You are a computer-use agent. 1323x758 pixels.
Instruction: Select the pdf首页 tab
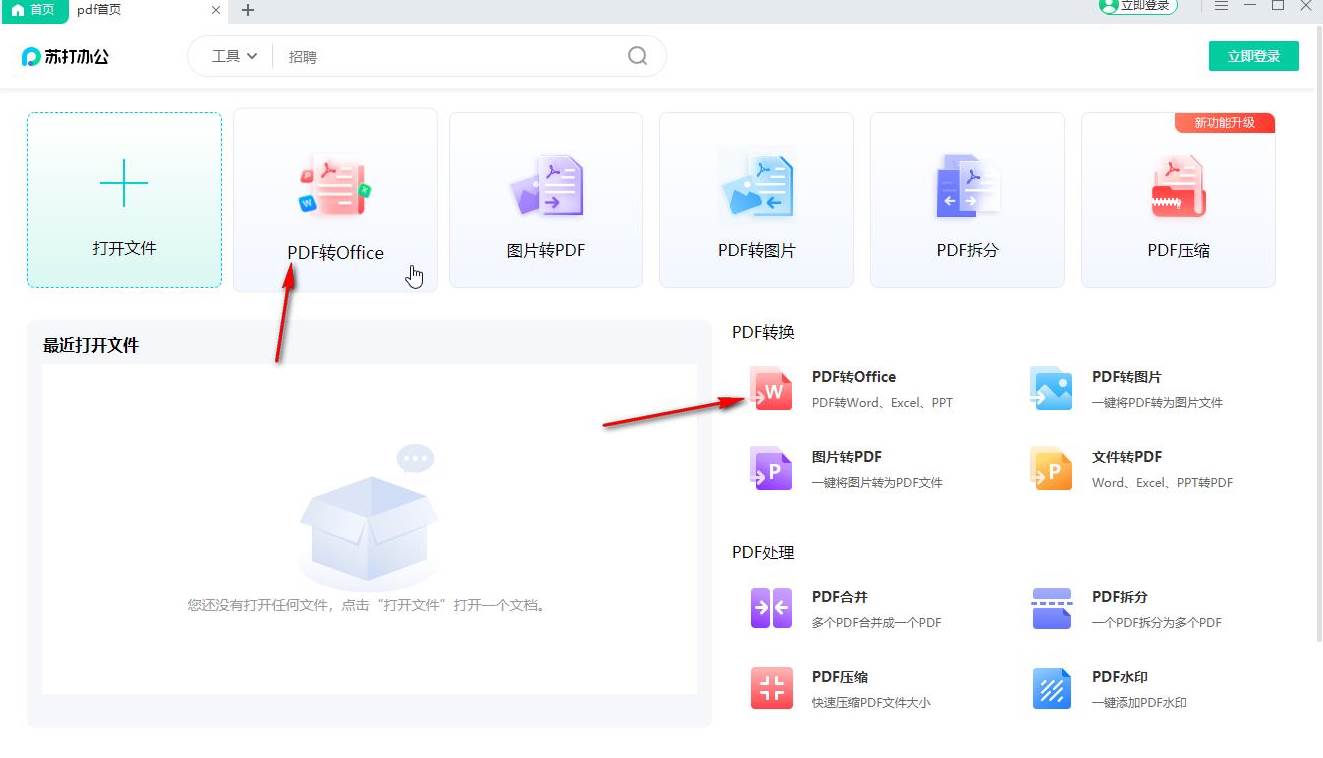(148, 10)
